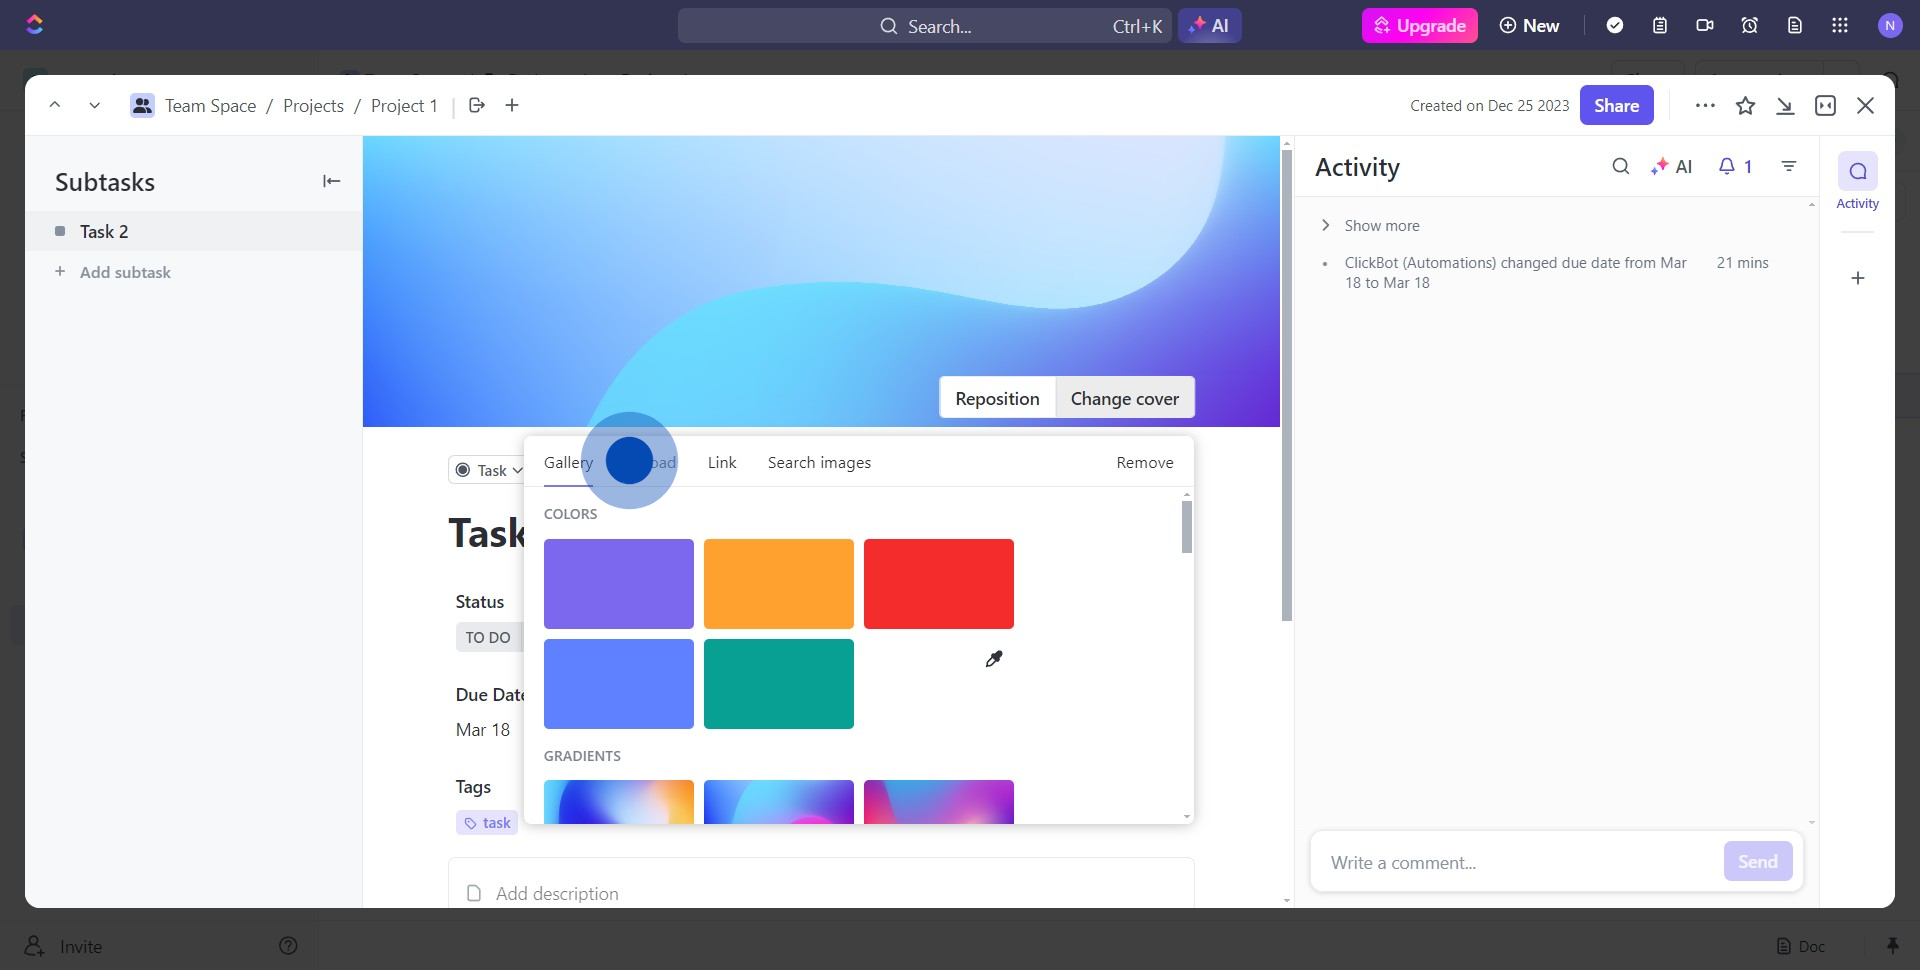Click the Reposition cover button
The image size is (1920, 970).
pyautogui.click(x=997, y=398)
